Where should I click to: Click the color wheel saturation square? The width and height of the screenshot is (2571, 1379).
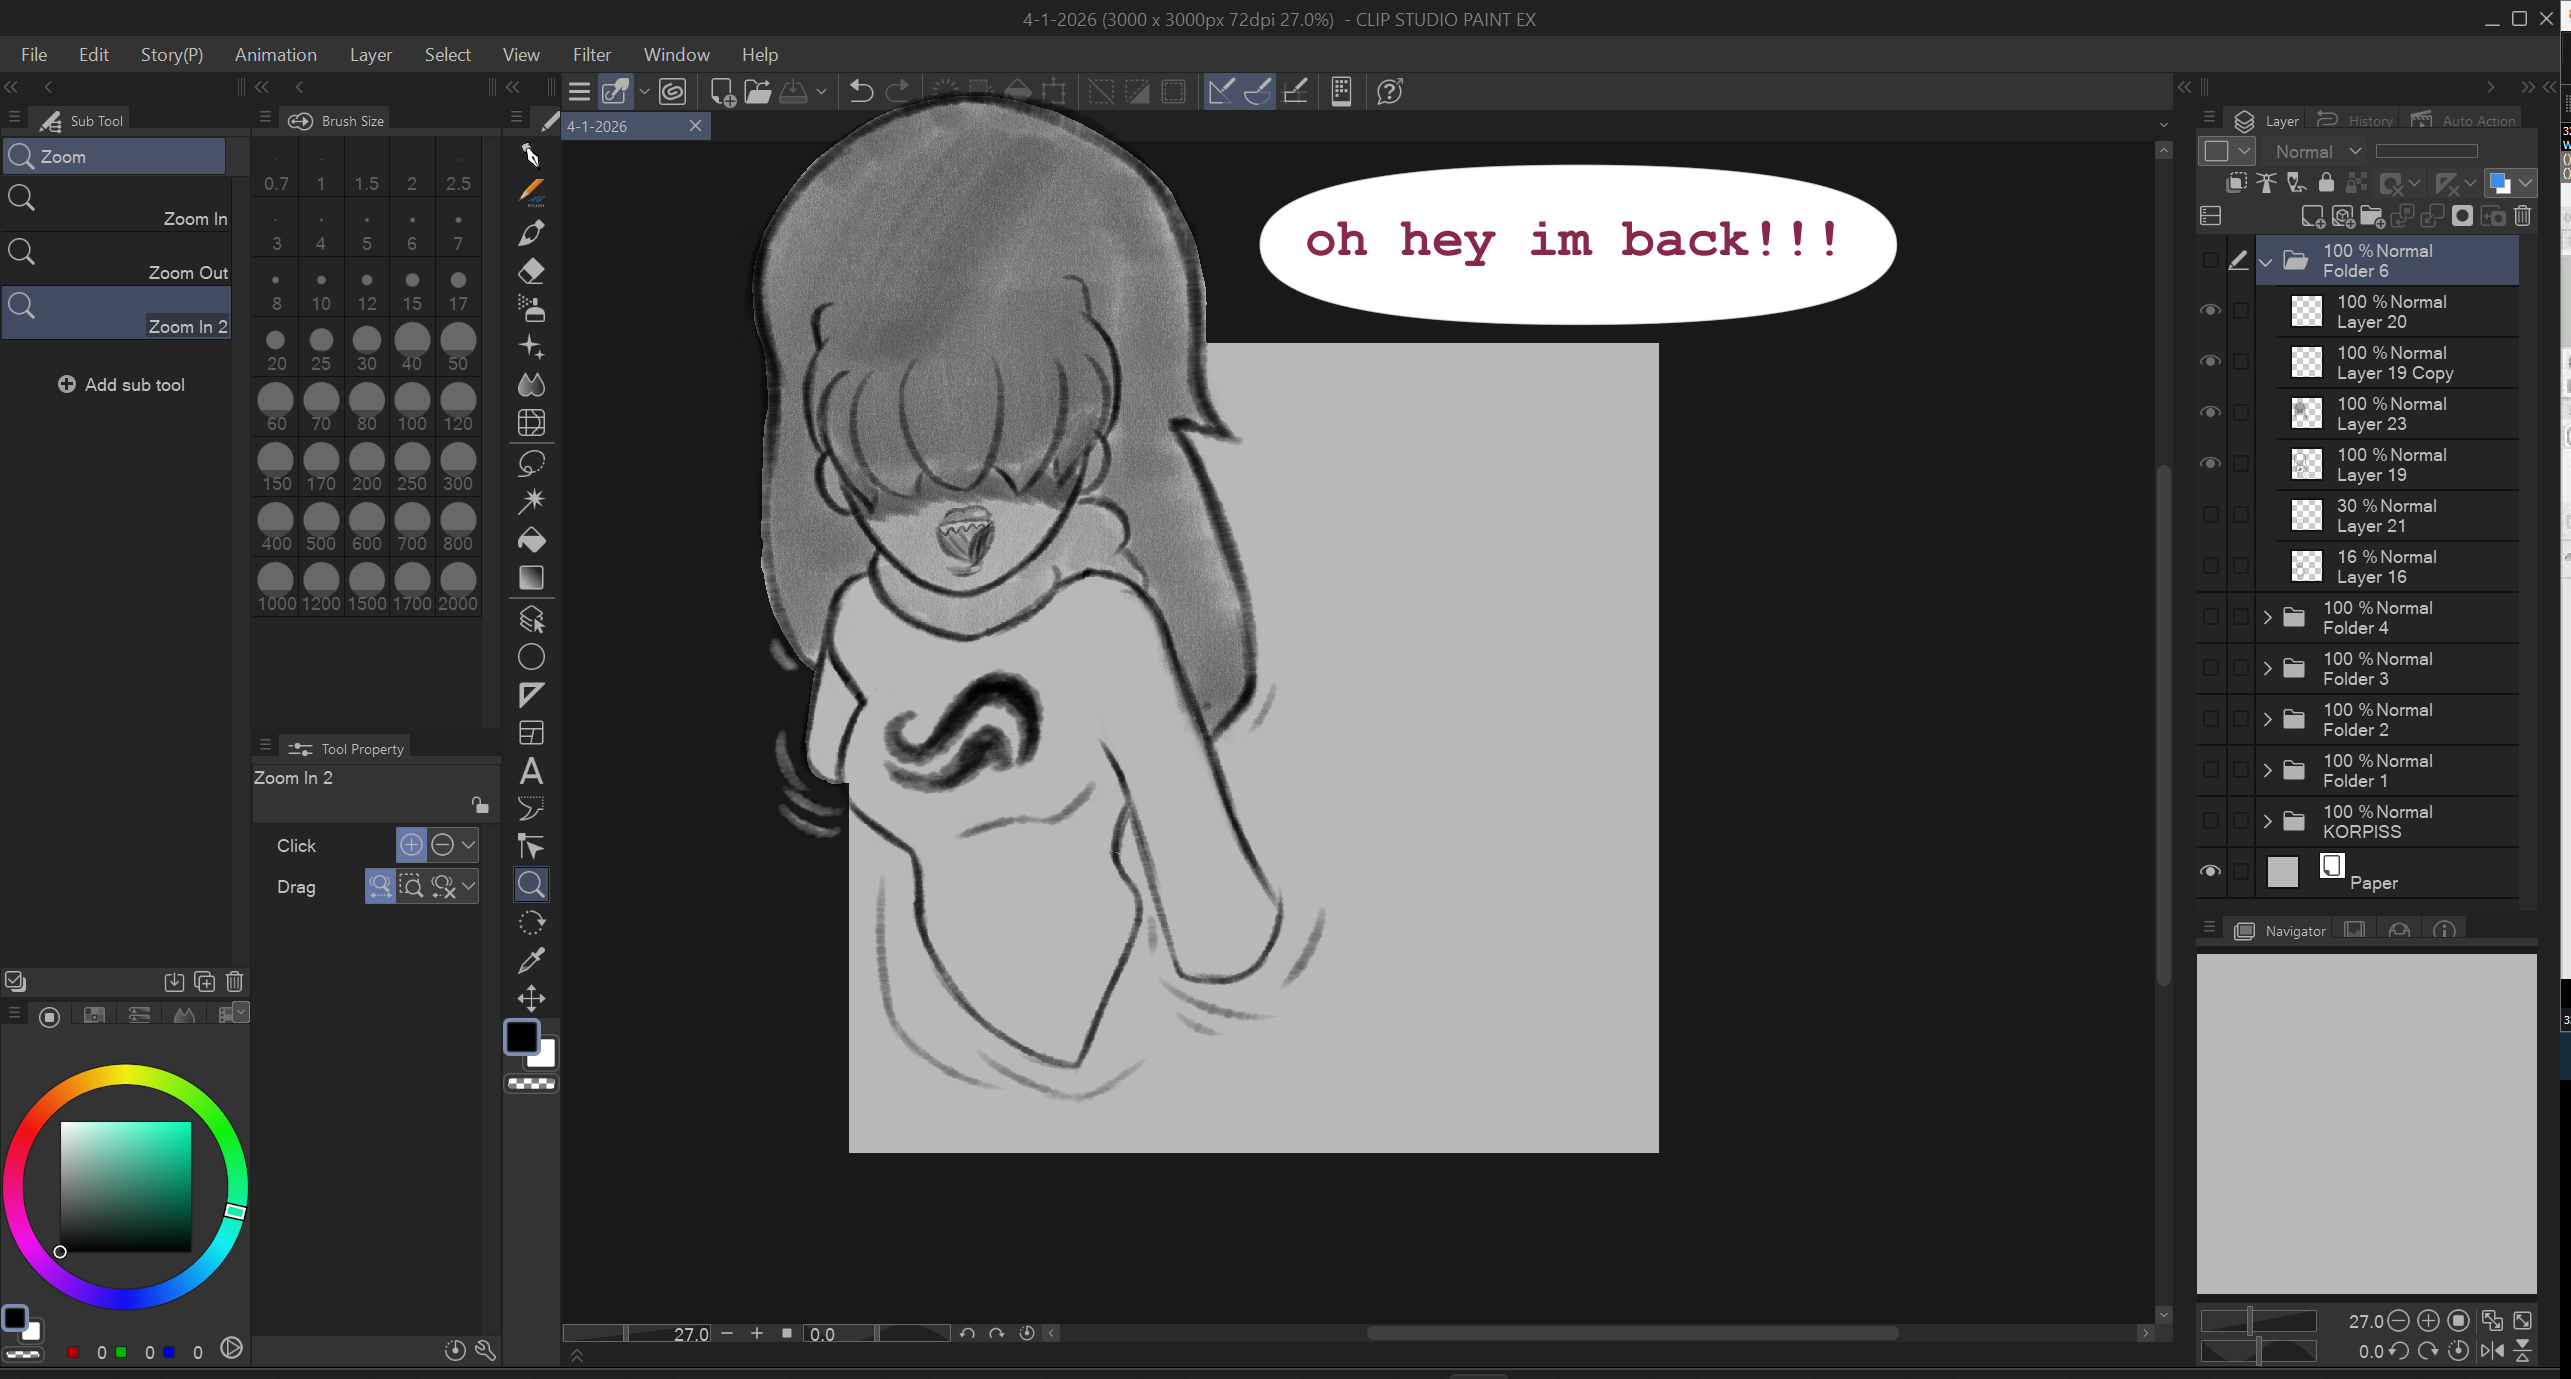pyautogui.click(x=125, y=1187)
